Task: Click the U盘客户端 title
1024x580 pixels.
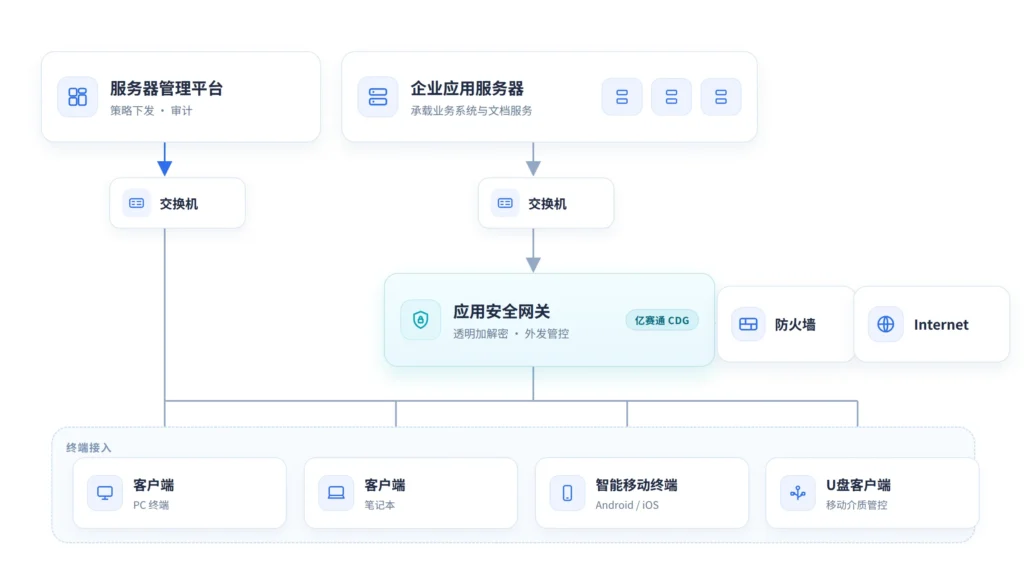Action: tap(858, 485)
